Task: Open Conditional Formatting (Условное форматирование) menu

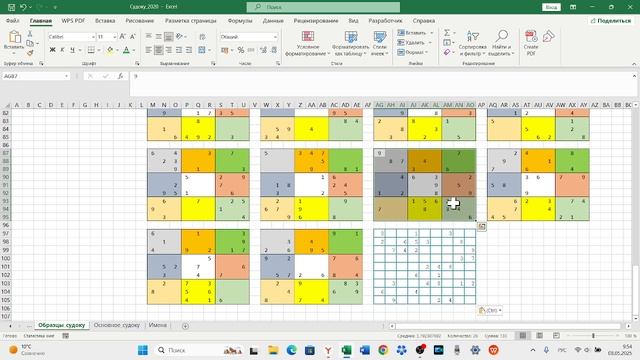Action: coord(308,43)
